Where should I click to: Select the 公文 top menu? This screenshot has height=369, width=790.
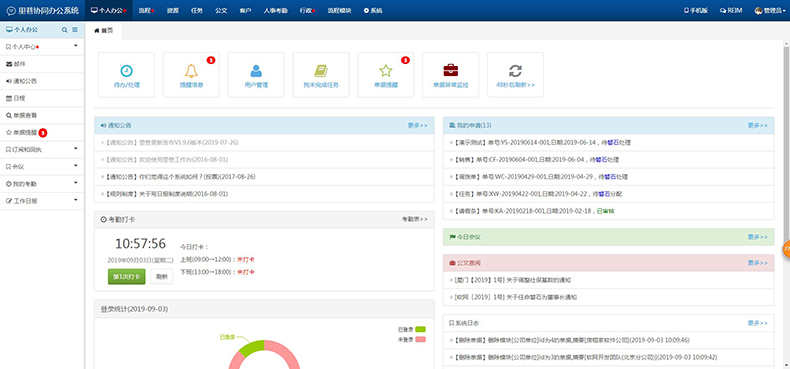tap(221, 11)
